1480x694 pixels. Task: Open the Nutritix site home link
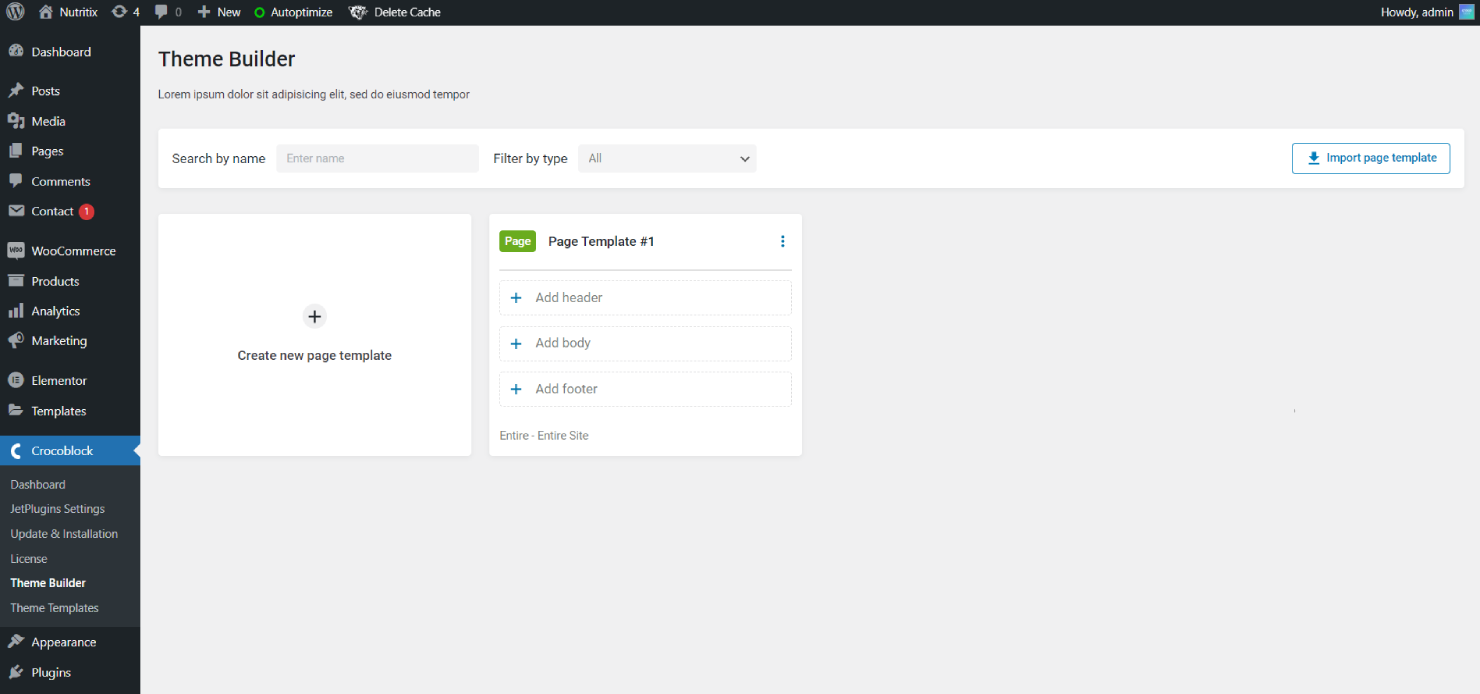(68, 12)
